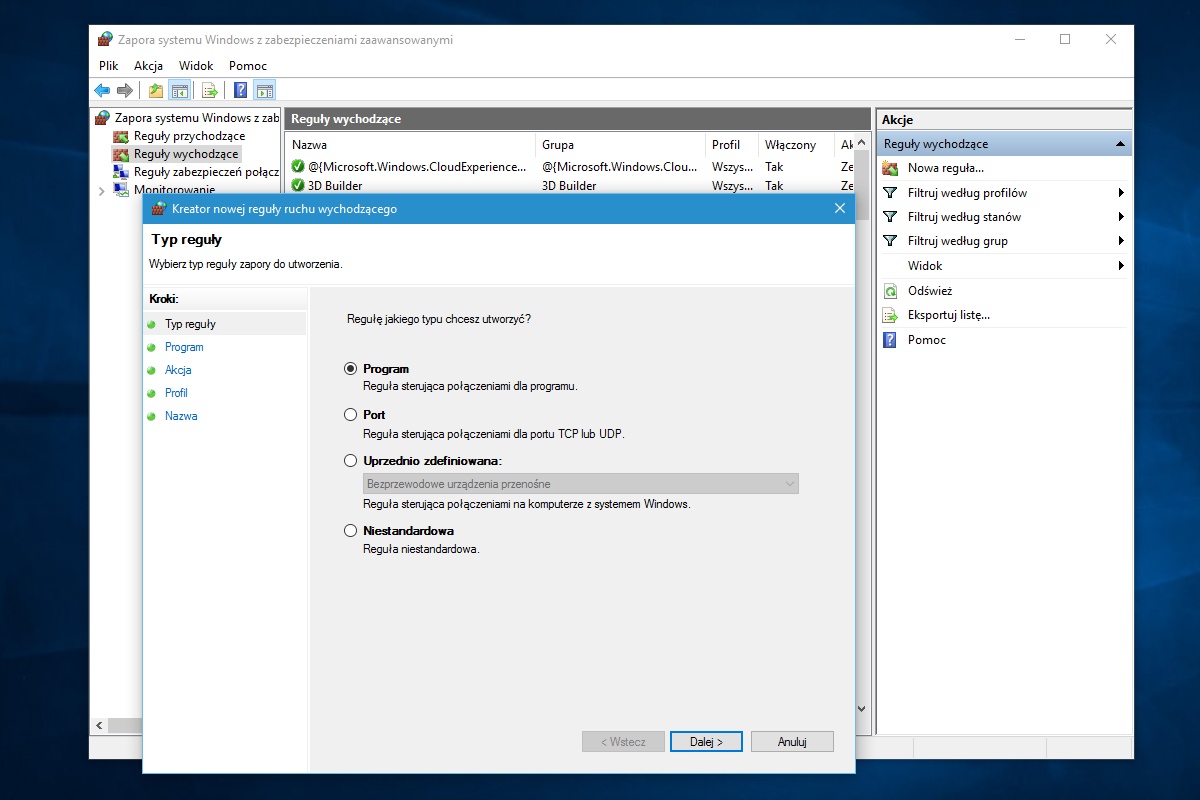Click the Odśwież refresh icon
This screenshot has width=1200, height=800.
point(890,291)
